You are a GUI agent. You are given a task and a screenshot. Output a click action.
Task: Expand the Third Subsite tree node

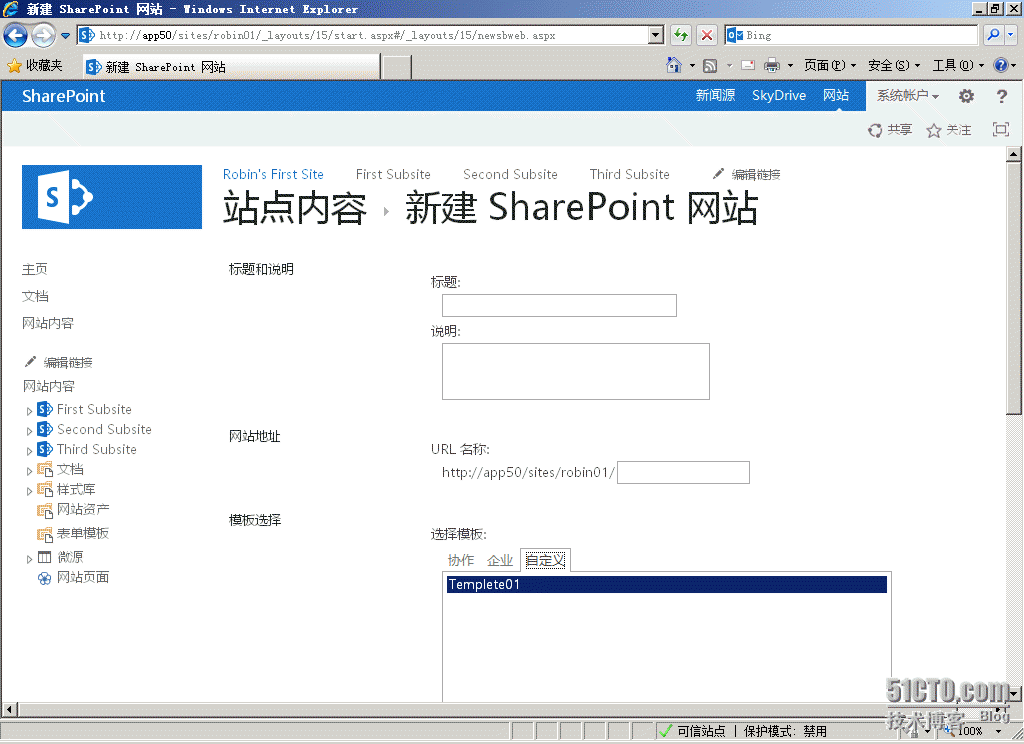click(29, 451)
